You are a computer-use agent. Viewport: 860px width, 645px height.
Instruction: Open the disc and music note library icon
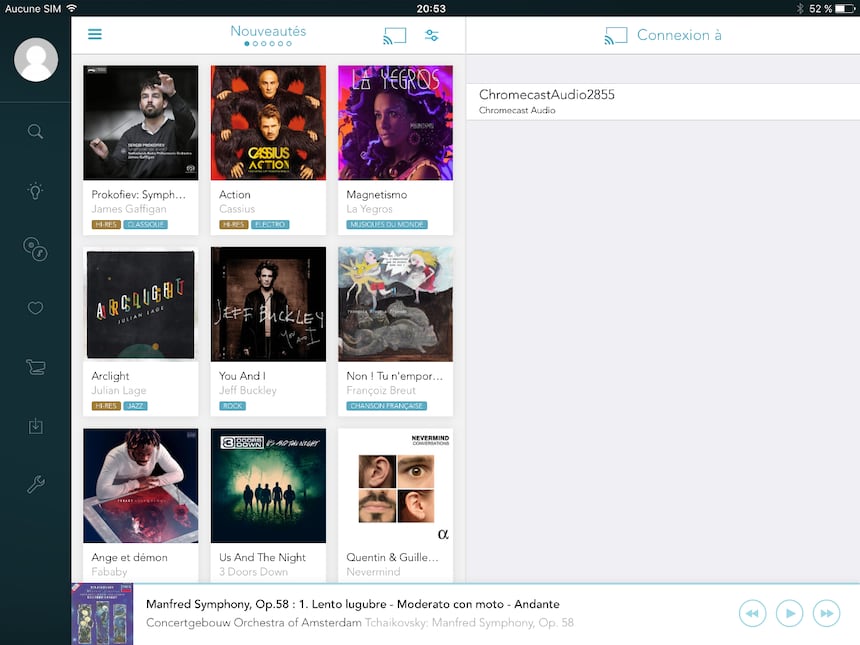click(x=36, y=249)
